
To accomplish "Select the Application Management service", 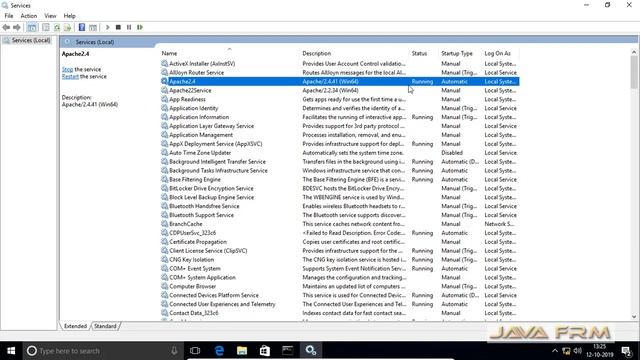I will point(340,135).
